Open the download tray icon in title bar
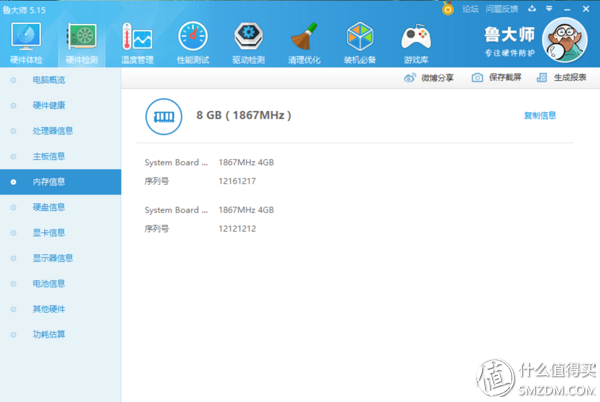Image resolution: width=600 pixels, height=402 pixels. pyautogui.click(x=532, y=9)
